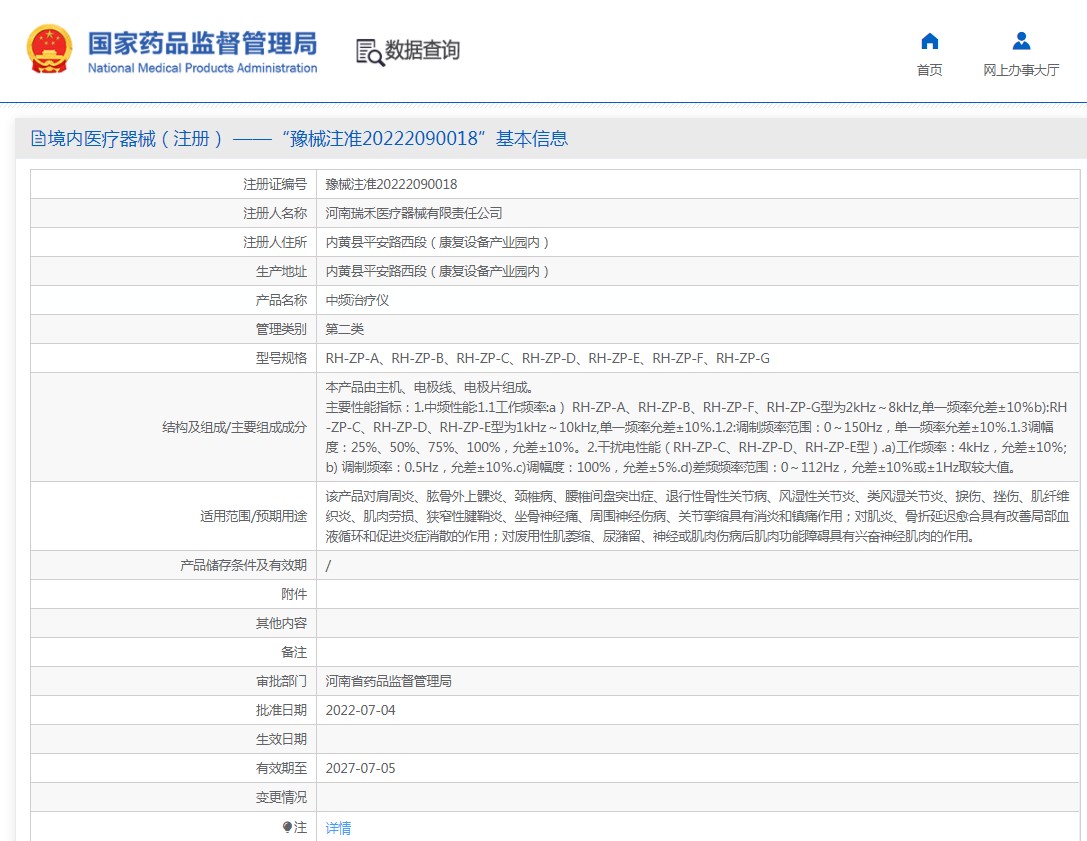Screen dimensions: 1087x841
Task: Click the 结构及组成/主要组成成分 label
Action: [234, 427]
